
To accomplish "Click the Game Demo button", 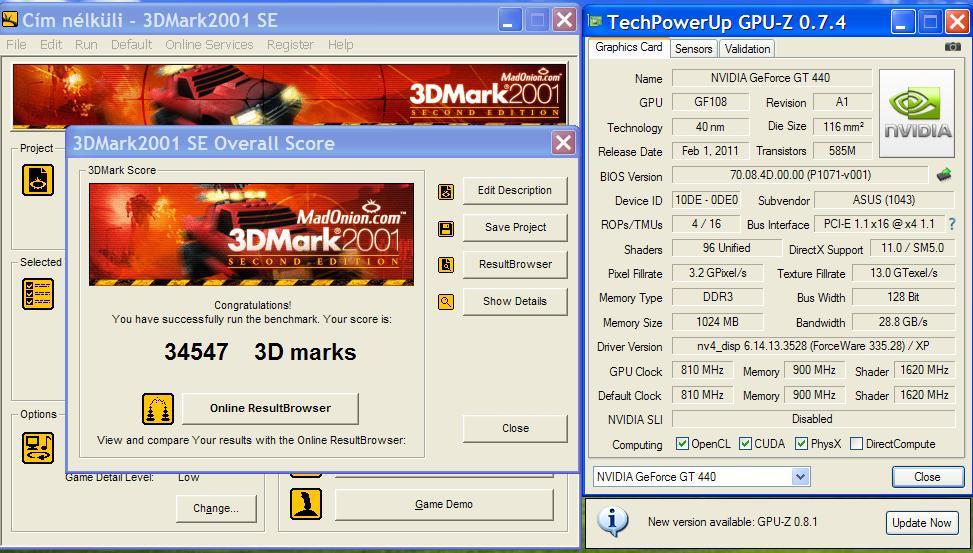I will (444, 504).
